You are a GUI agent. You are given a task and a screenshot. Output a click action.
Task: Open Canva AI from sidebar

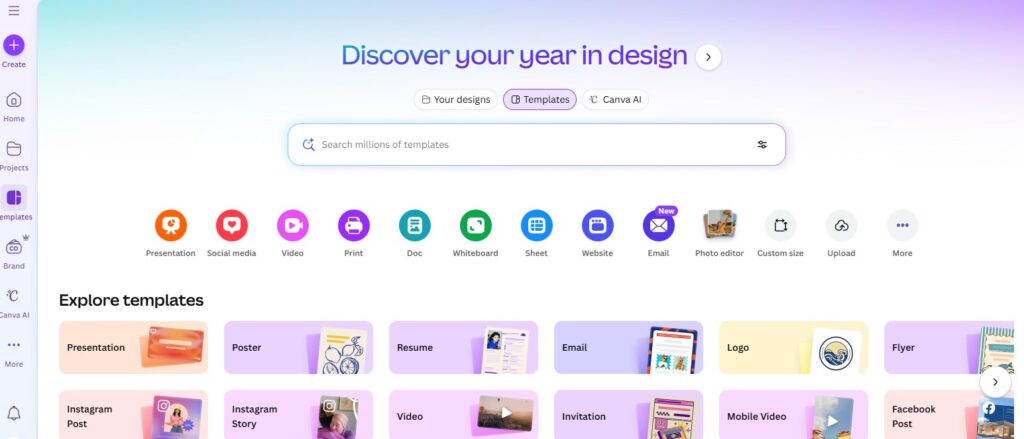pos(14,302)
